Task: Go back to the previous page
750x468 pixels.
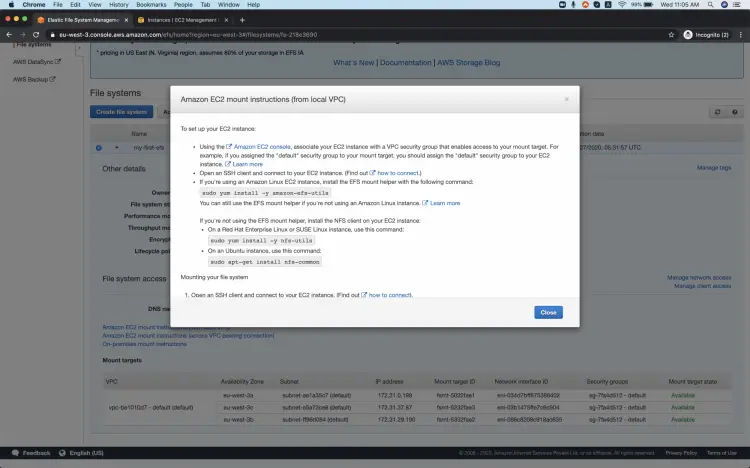Action: [x=9, y=35]
